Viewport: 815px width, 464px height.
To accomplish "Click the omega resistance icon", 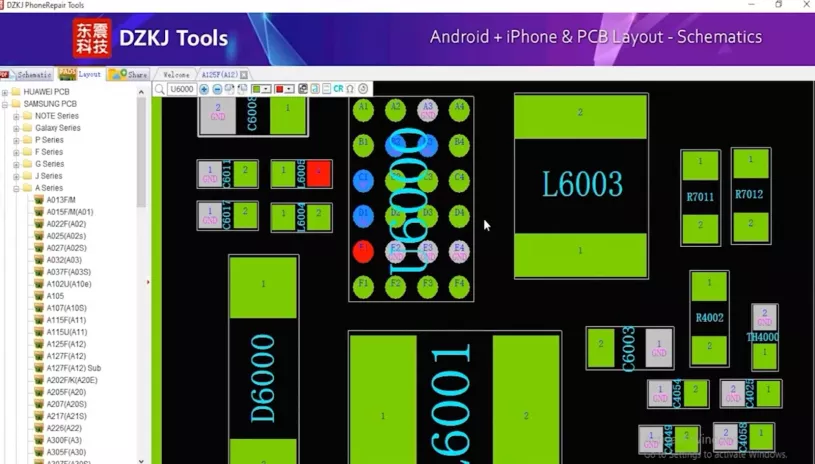I will 350,89.
